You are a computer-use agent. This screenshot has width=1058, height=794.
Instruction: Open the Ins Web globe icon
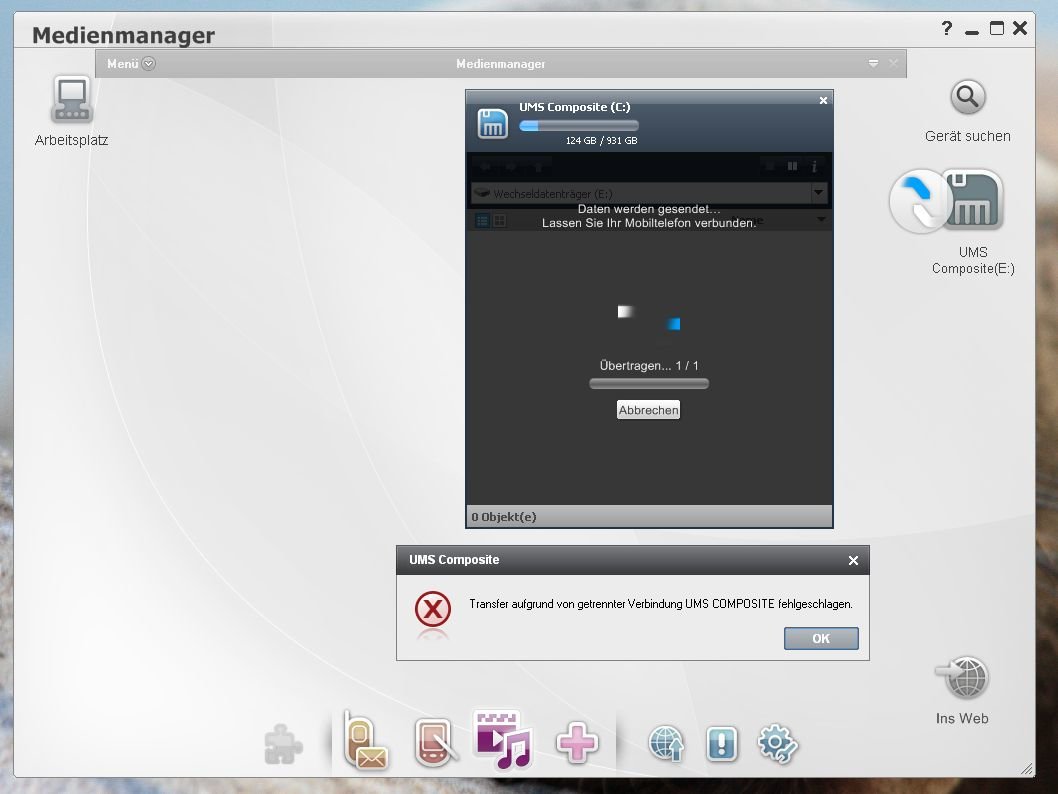point(963,677)
